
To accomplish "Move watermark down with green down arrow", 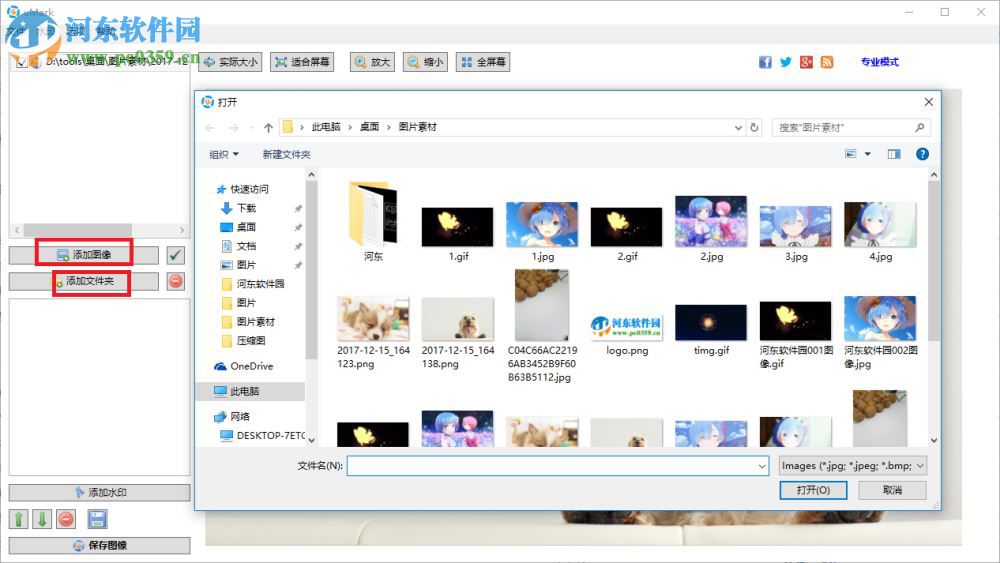I will [x=42, y=519].
